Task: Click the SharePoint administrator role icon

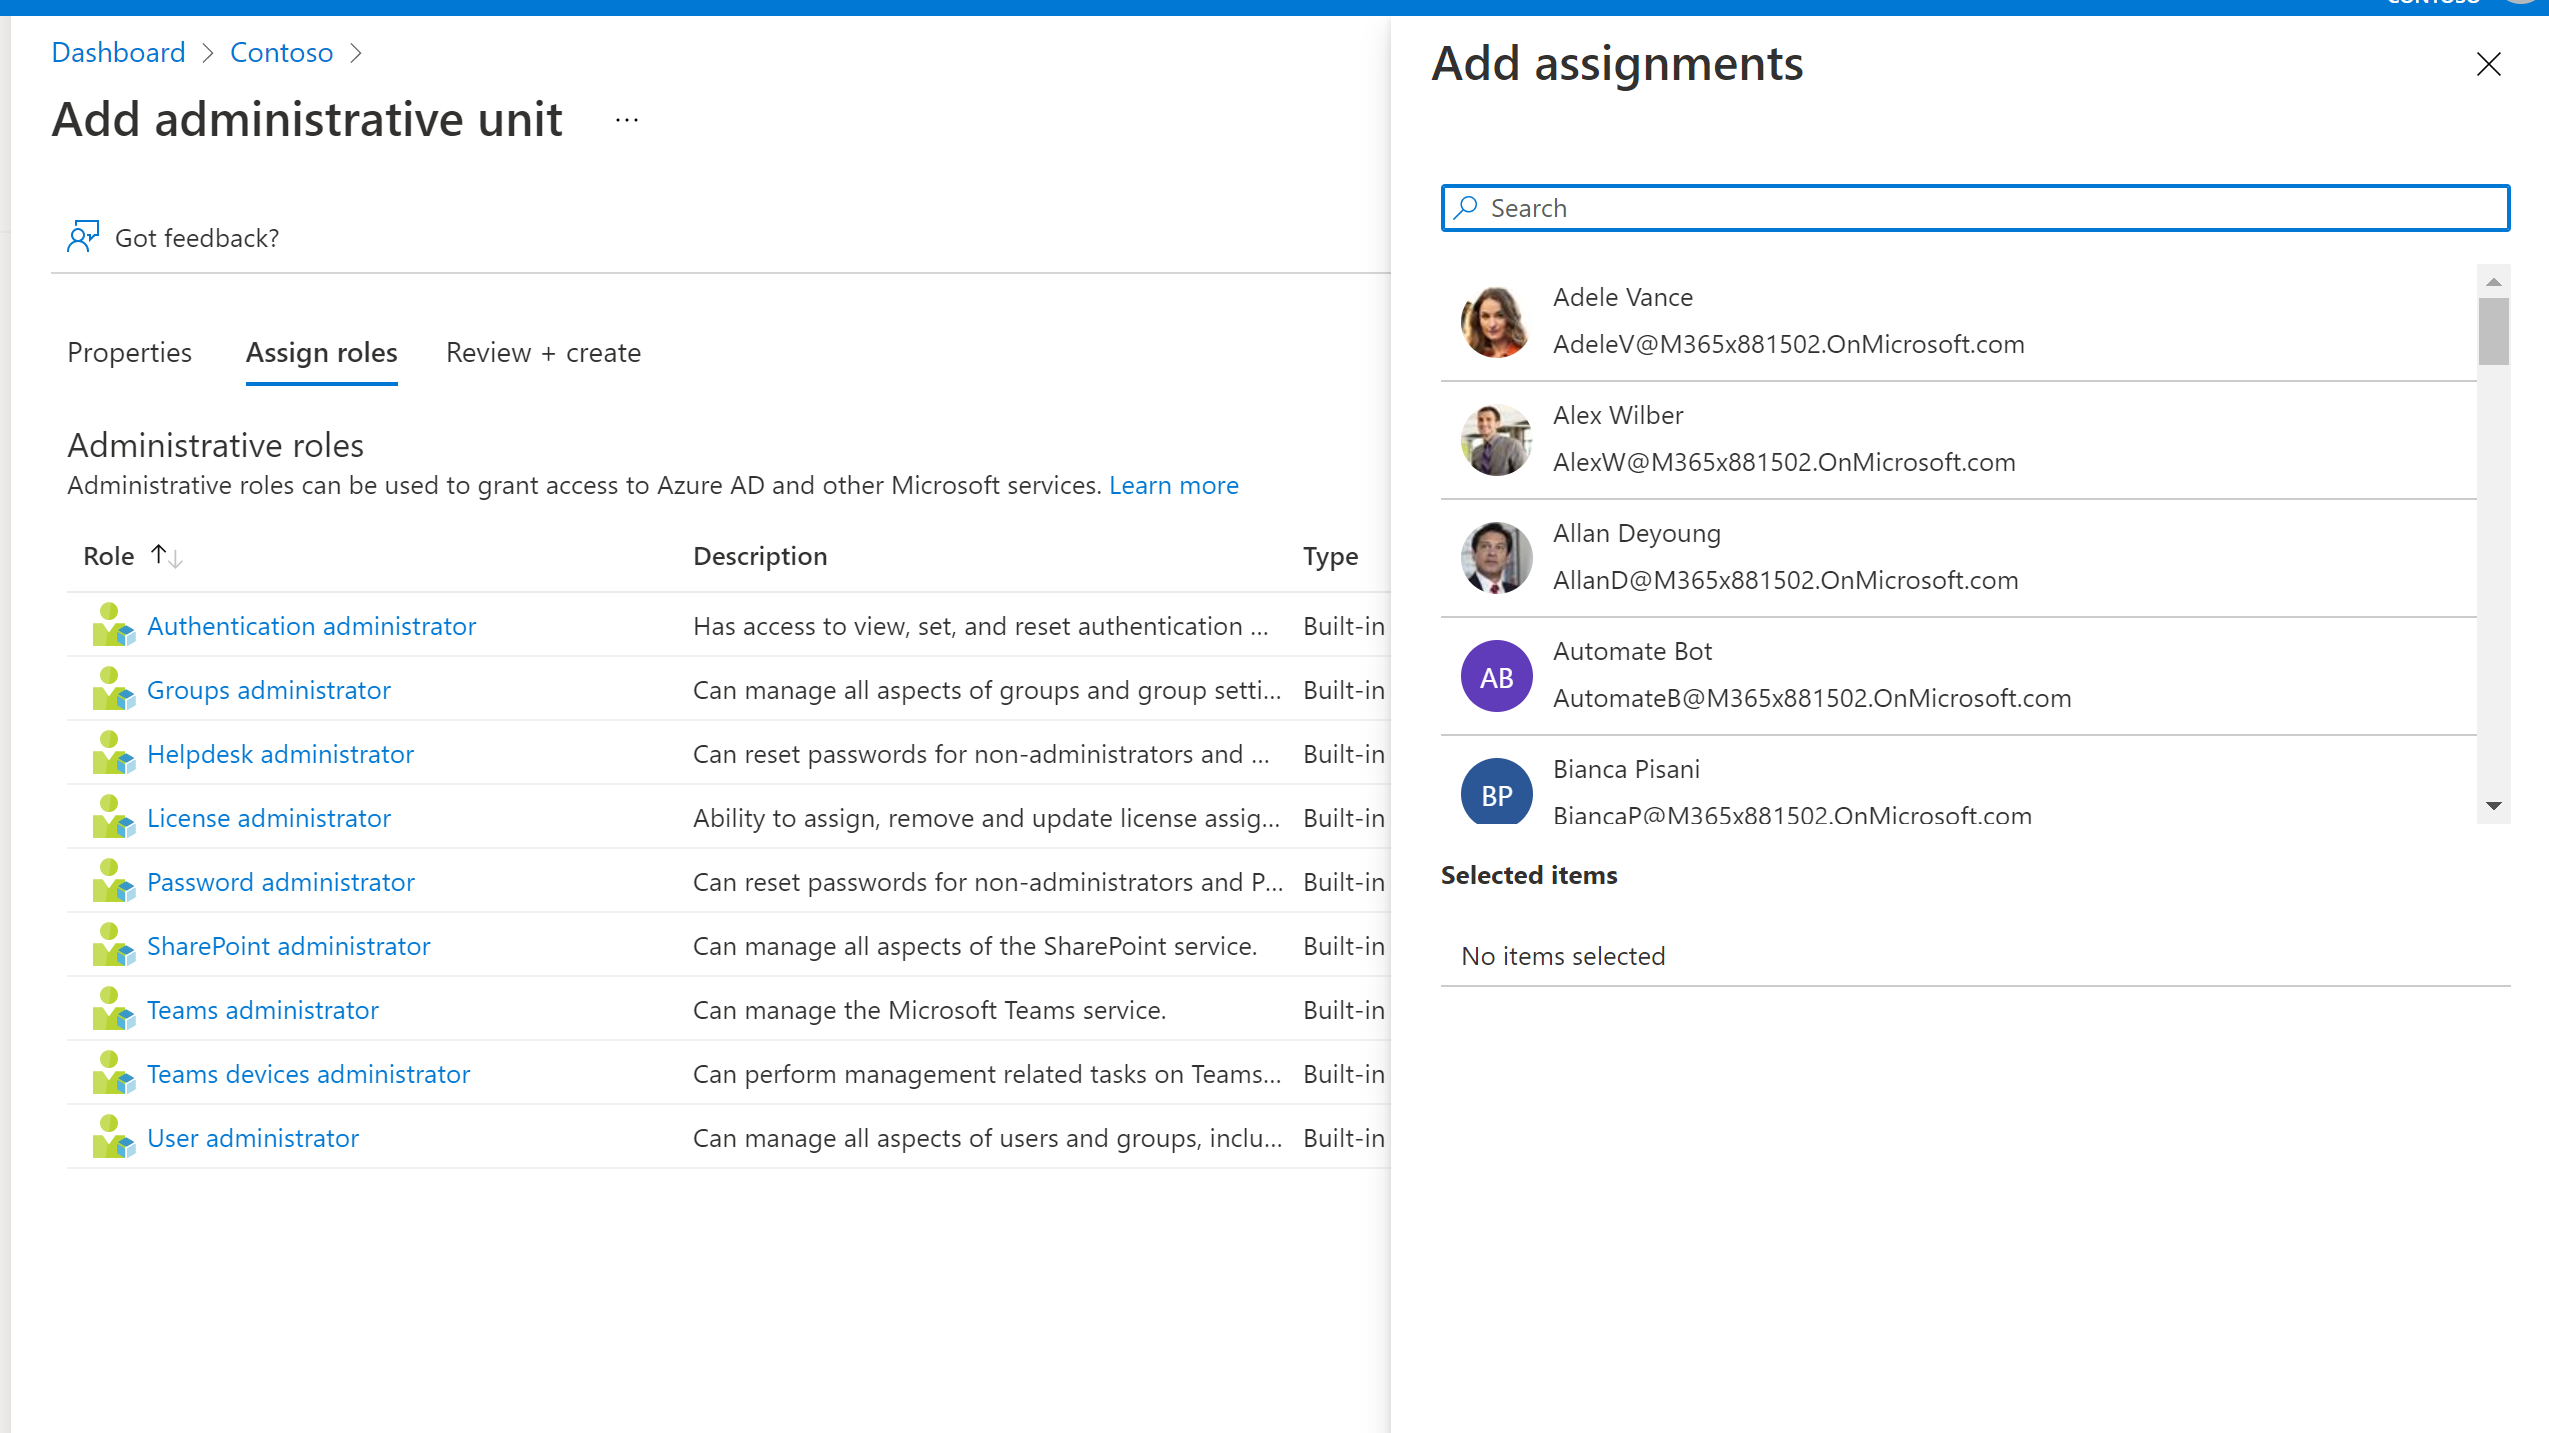Action: [113, 946]
